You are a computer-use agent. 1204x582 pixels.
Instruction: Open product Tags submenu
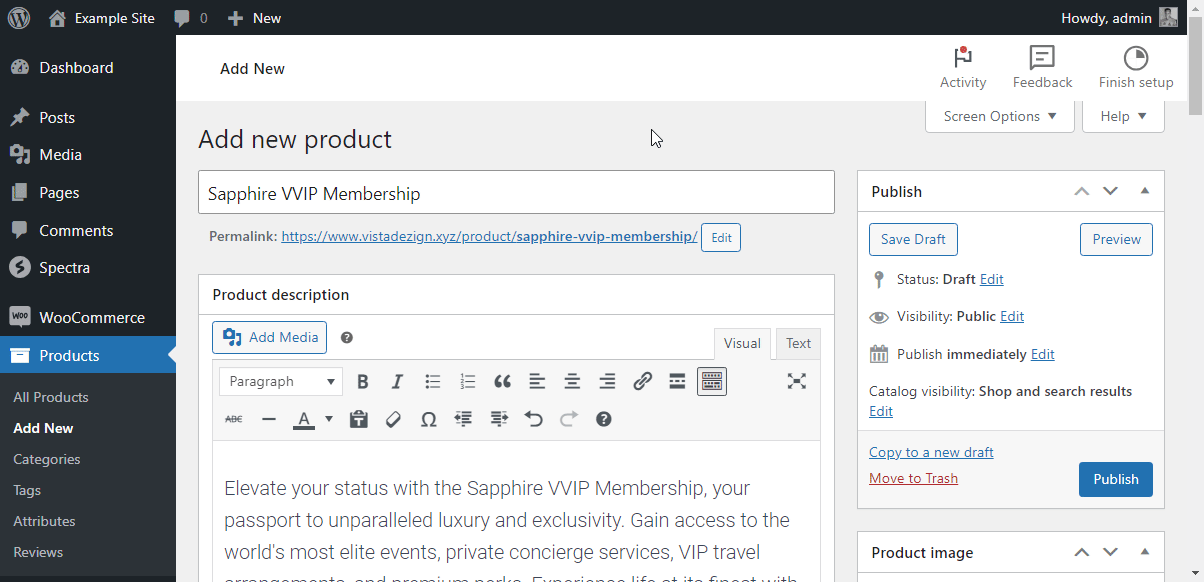tap(27, 490)
